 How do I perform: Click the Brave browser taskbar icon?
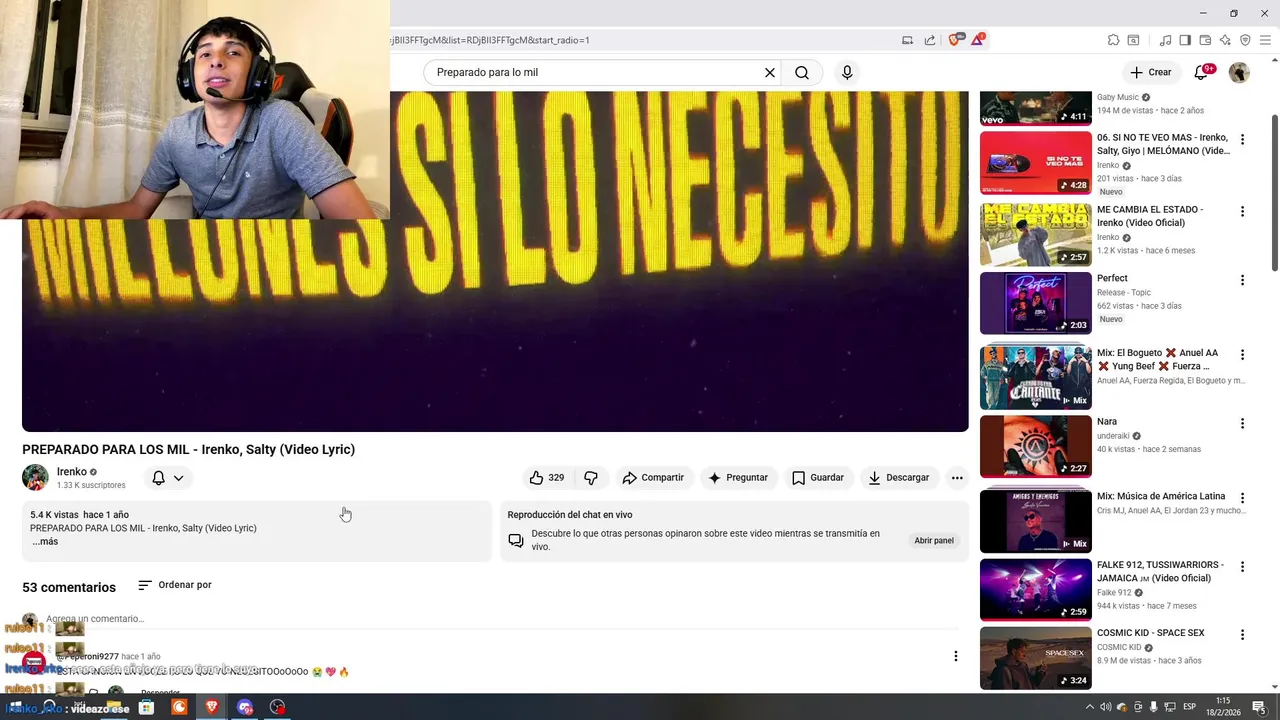point(212,707)
